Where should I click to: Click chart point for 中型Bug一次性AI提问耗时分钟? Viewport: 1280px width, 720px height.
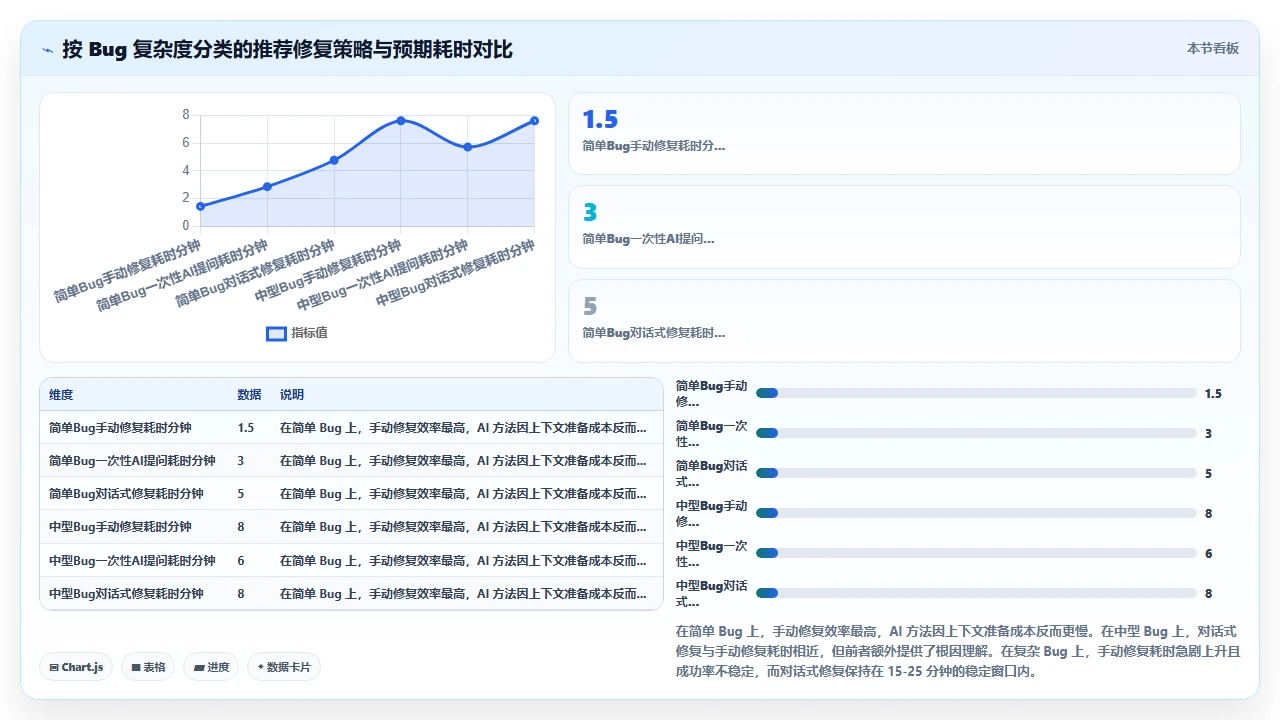(468, 147)
